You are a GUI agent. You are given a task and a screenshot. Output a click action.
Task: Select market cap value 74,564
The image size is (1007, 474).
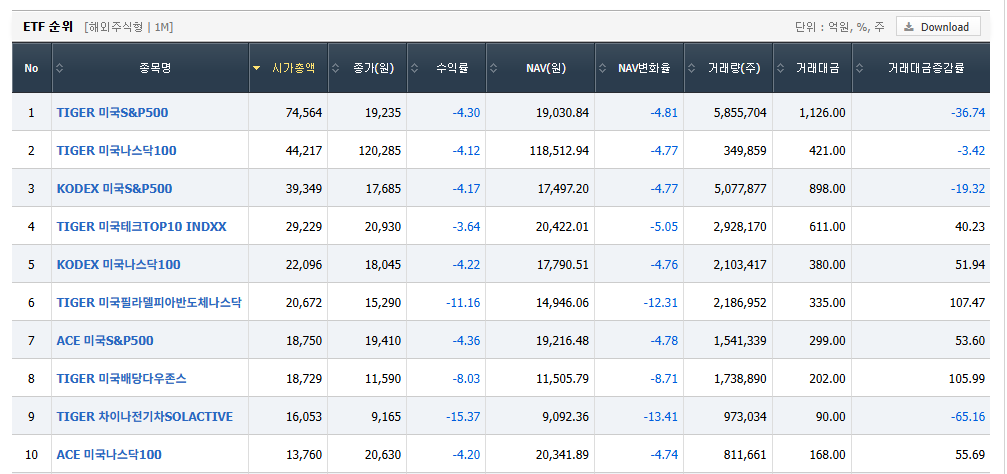click(x=304, y=112)
